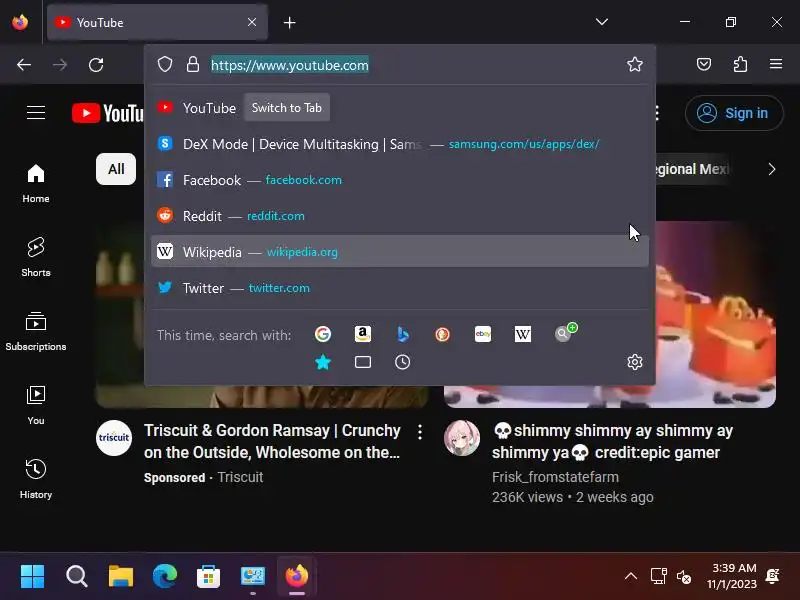Viewport: 800px width, 600px height.
Task: Open History in YouTube sidebar
Action: pyautogui.click(x=36, y=479)
